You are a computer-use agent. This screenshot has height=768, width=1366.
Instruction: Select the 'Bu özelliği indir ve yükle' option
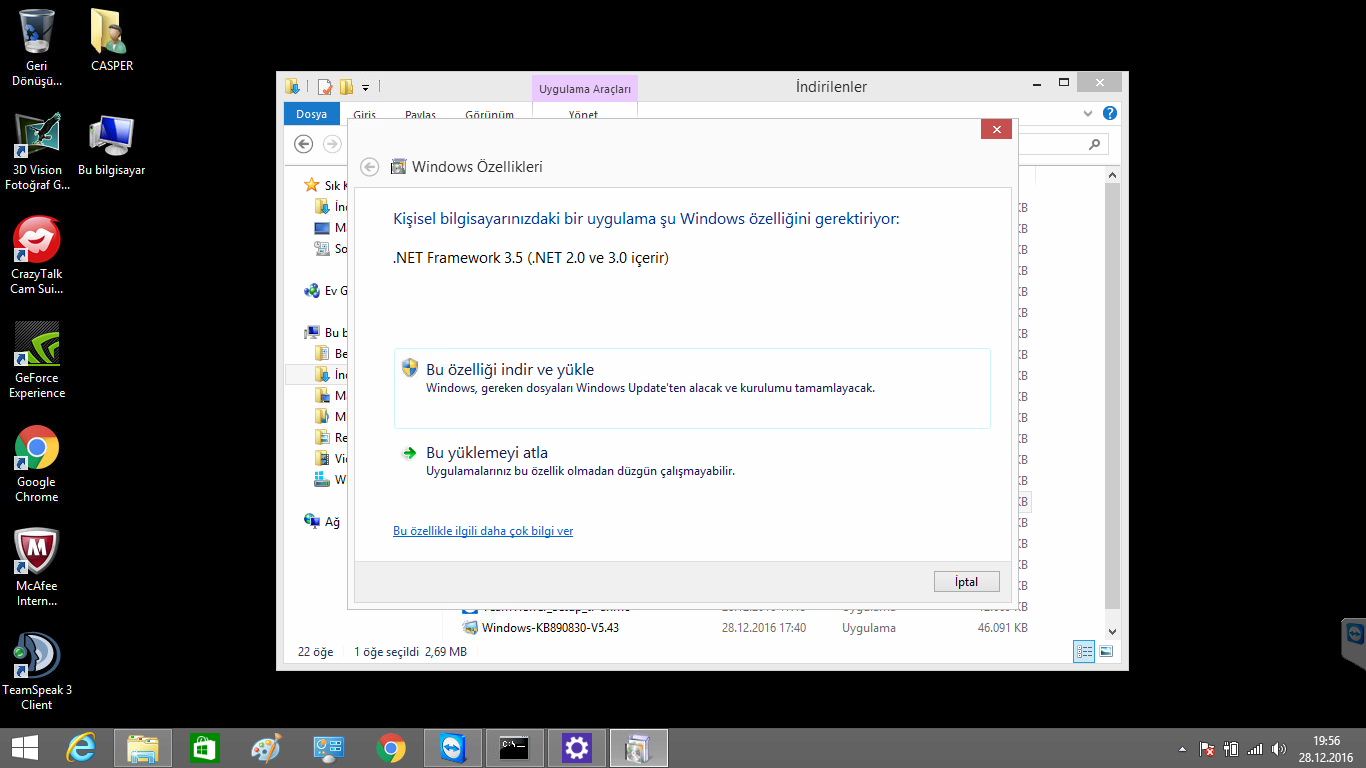508,368
